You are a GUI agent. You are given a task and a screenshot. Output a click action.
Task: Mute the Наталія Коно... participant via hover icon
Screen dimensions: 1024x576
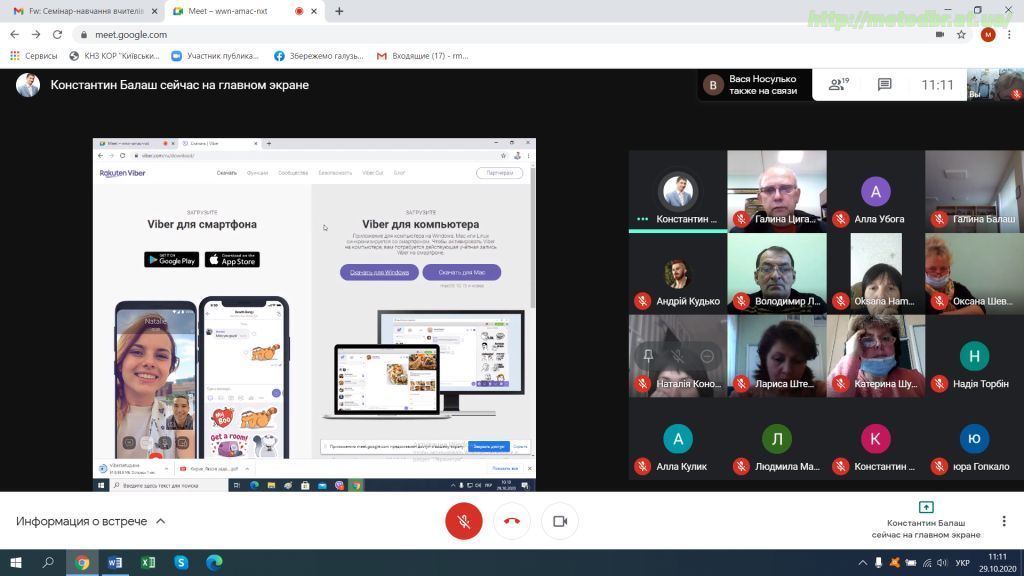tap(677, 356)
